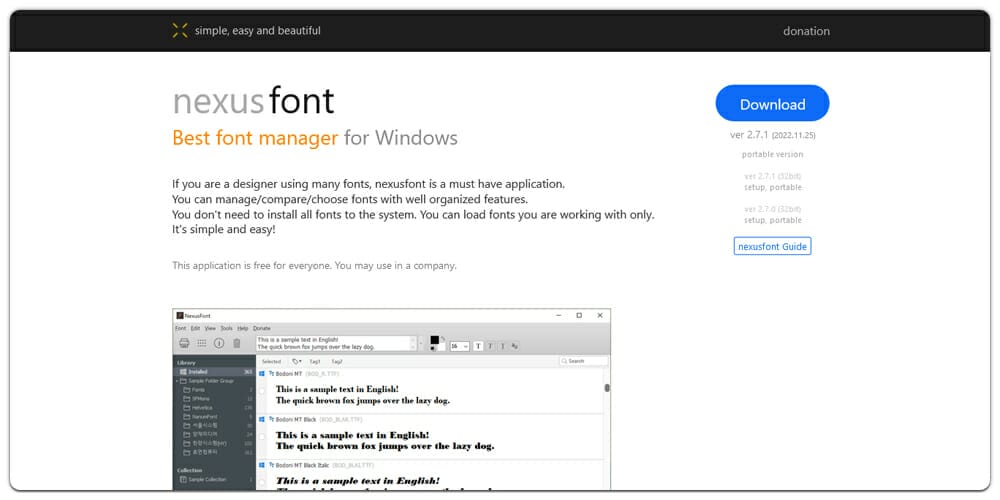Click the yellow logo icon in header

[x=180, y=31]
